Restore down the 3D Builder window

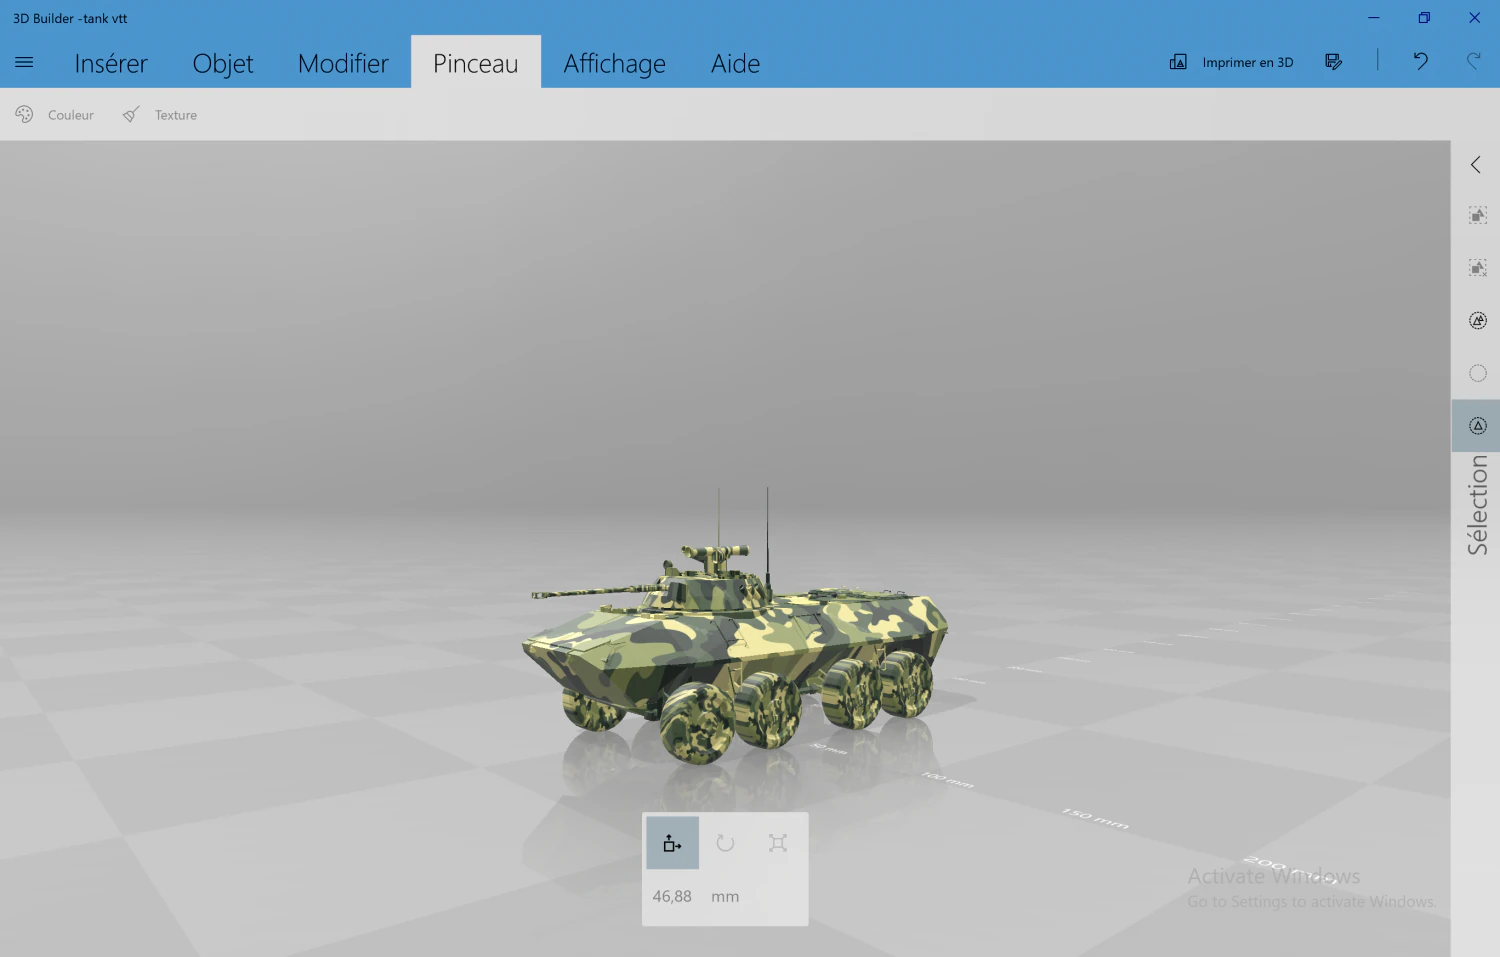[x=1424, y=18]
